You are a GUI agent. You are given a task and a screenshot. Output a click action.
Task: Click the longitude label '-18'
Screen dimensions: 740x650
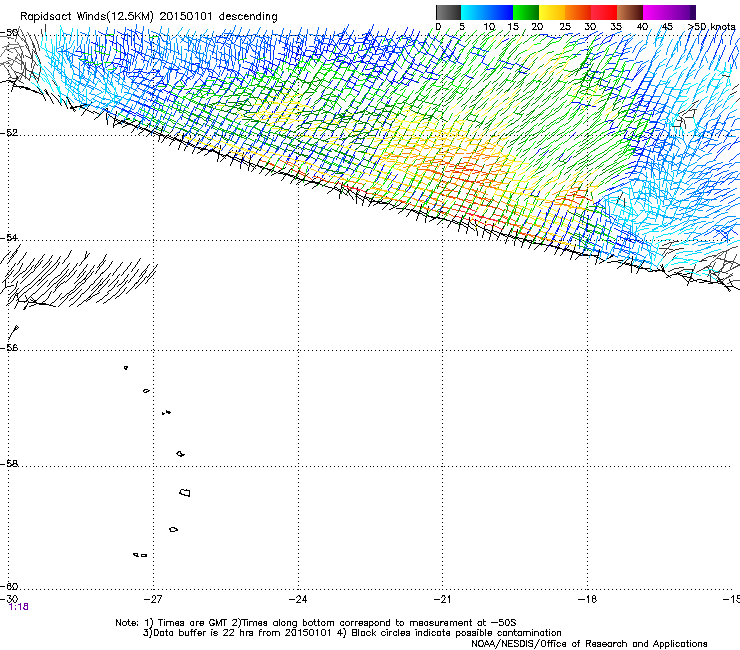click(587, 599)
